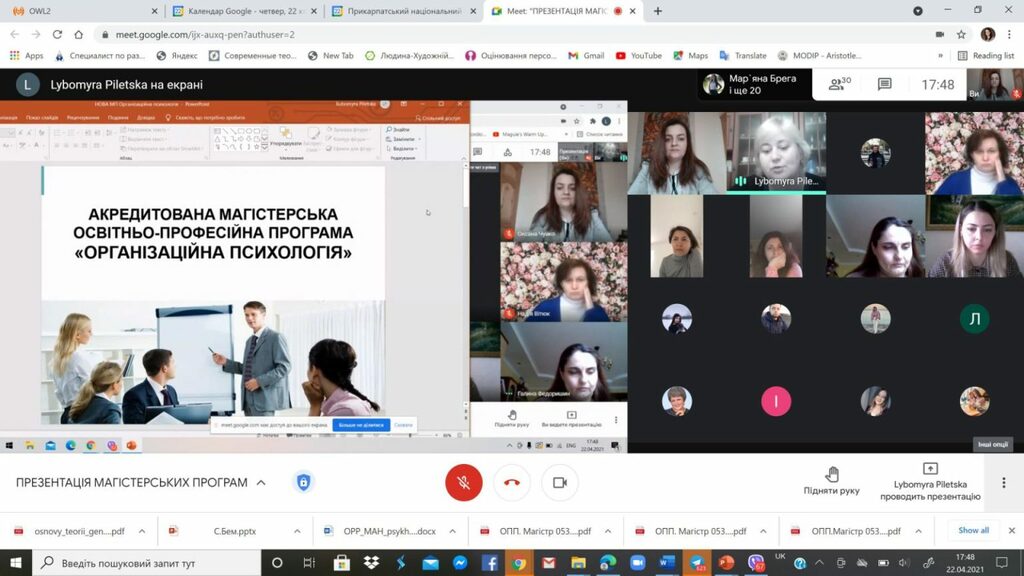The width and height of the screenshot is (1024, 576).
Task: Open the chat panel icon
Action: point(885,85)
